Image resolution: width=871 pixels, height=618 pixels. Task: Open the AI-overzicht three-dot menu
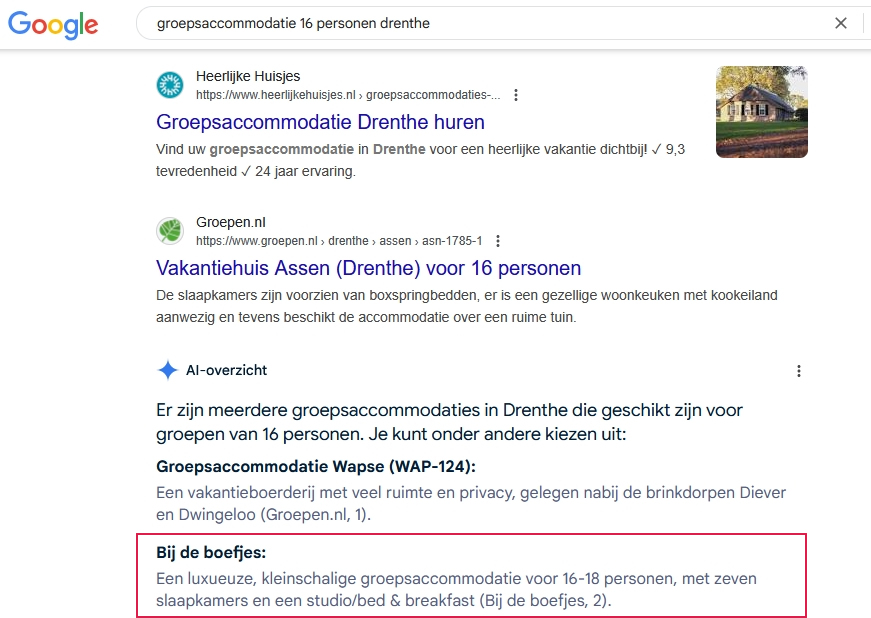(x=799, y=371)
